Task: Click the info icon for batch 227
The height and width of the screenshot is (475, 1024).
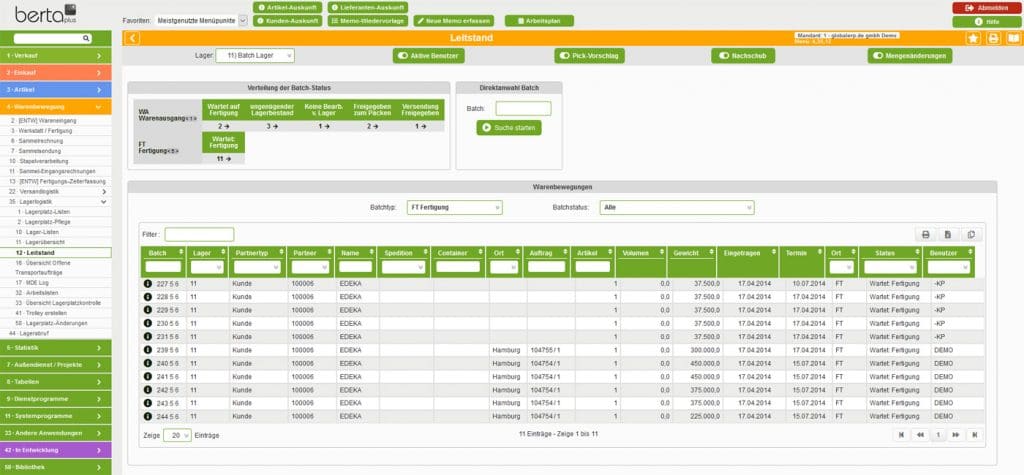Action: click(148, 283)
